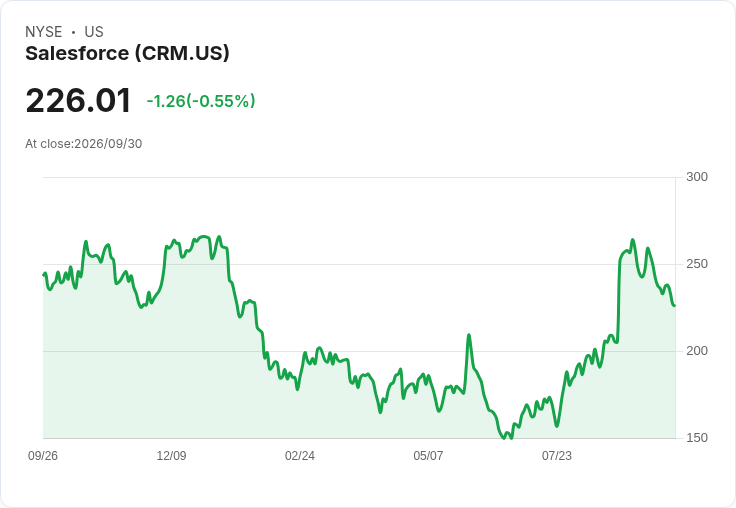Click the 12/09 date axis label
736x508 pixels.
(171, 455)
